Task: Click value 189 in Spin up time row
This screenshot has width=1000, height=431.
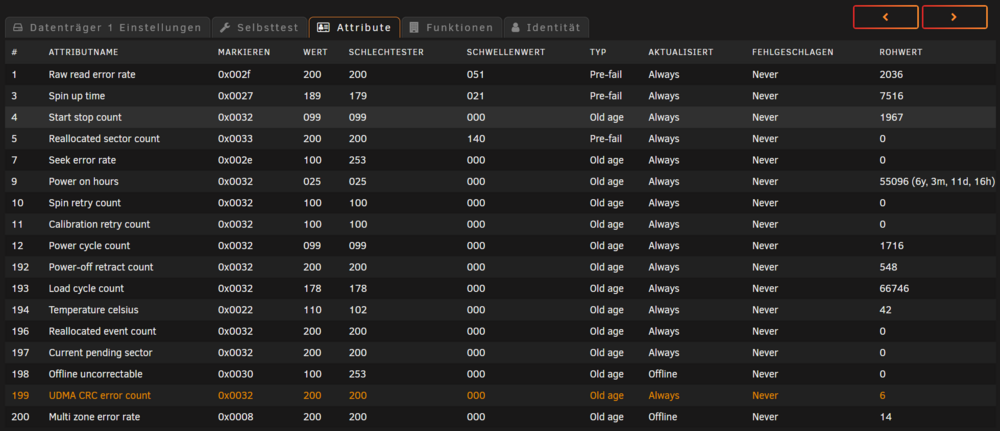Action: click(x=312, y=96)
